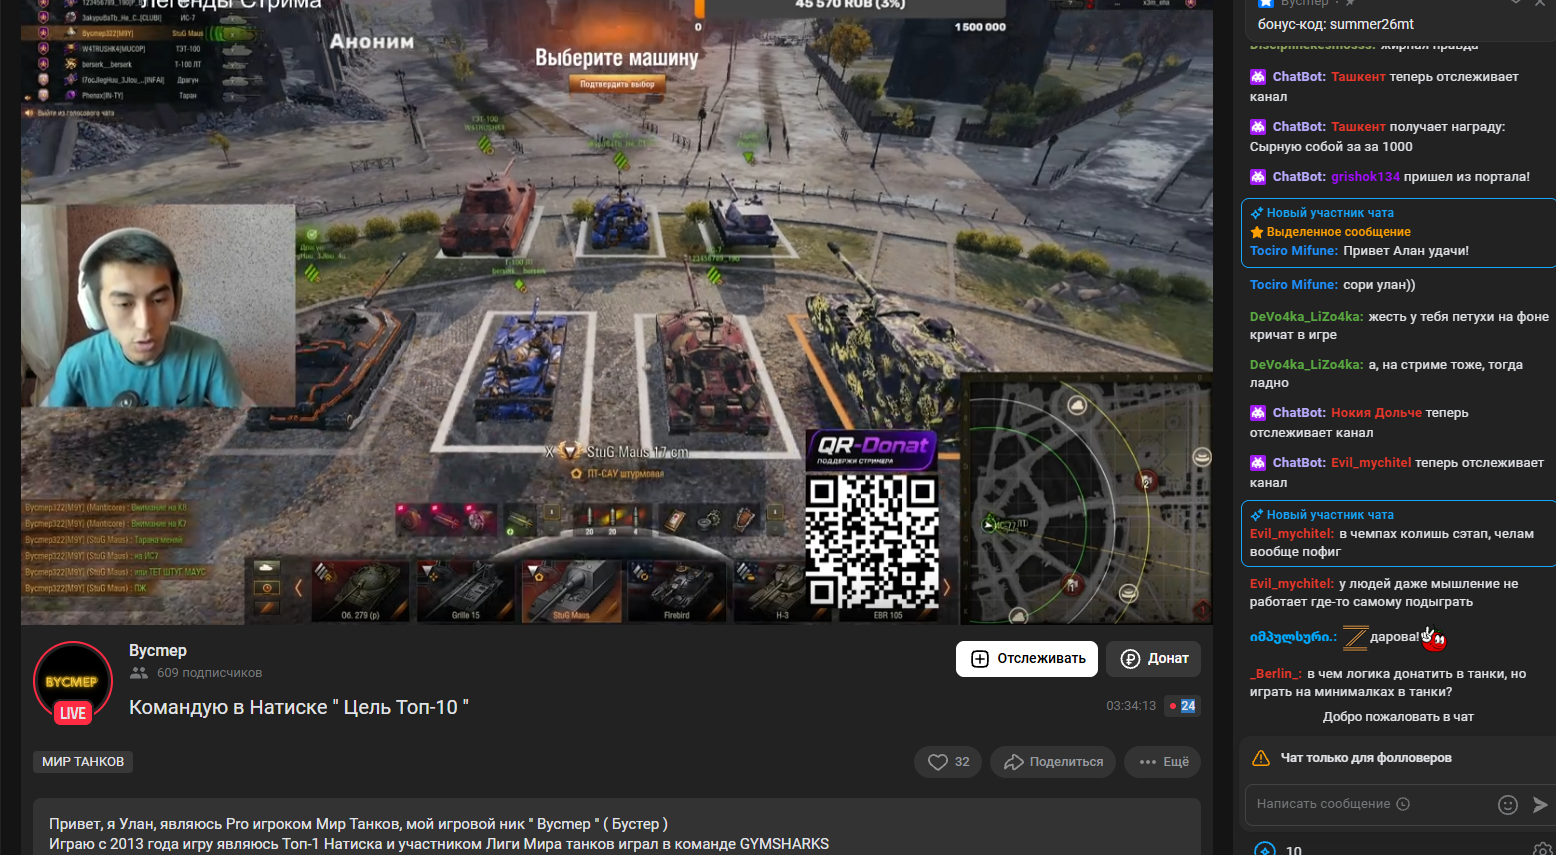The width and height of the screenshot is (1556, 855).
Task: Collapse the pinned message with chevron
Action: (x=1515, y=3)
